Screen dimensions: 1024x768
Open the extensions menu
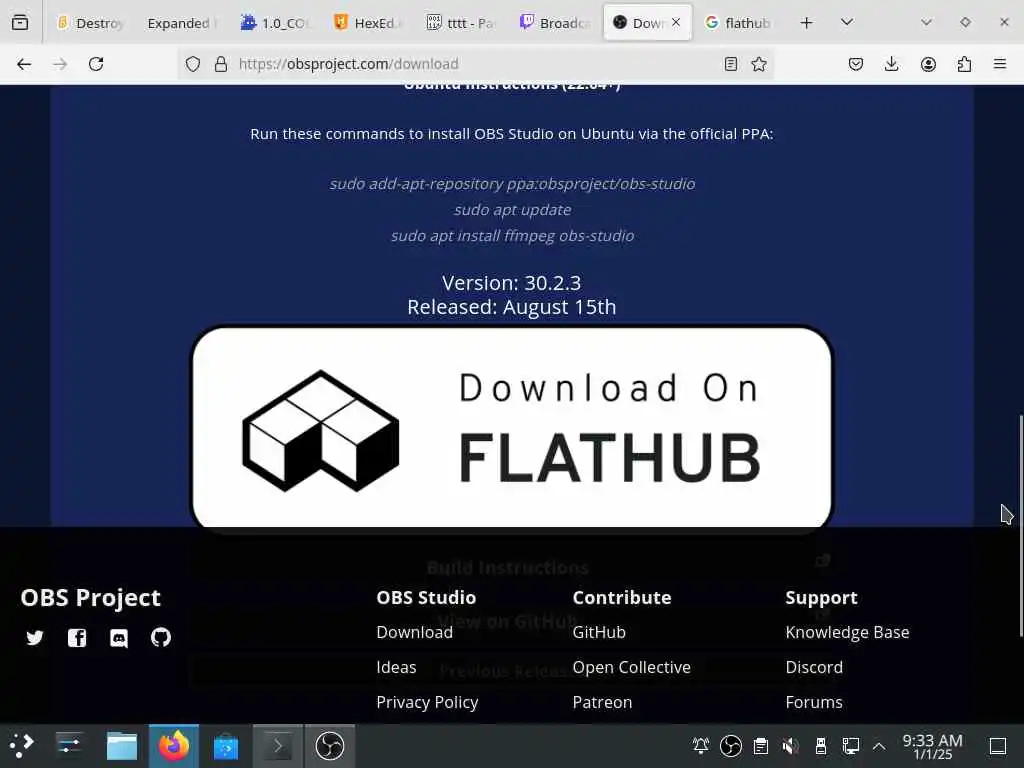[x=964, y=64]
